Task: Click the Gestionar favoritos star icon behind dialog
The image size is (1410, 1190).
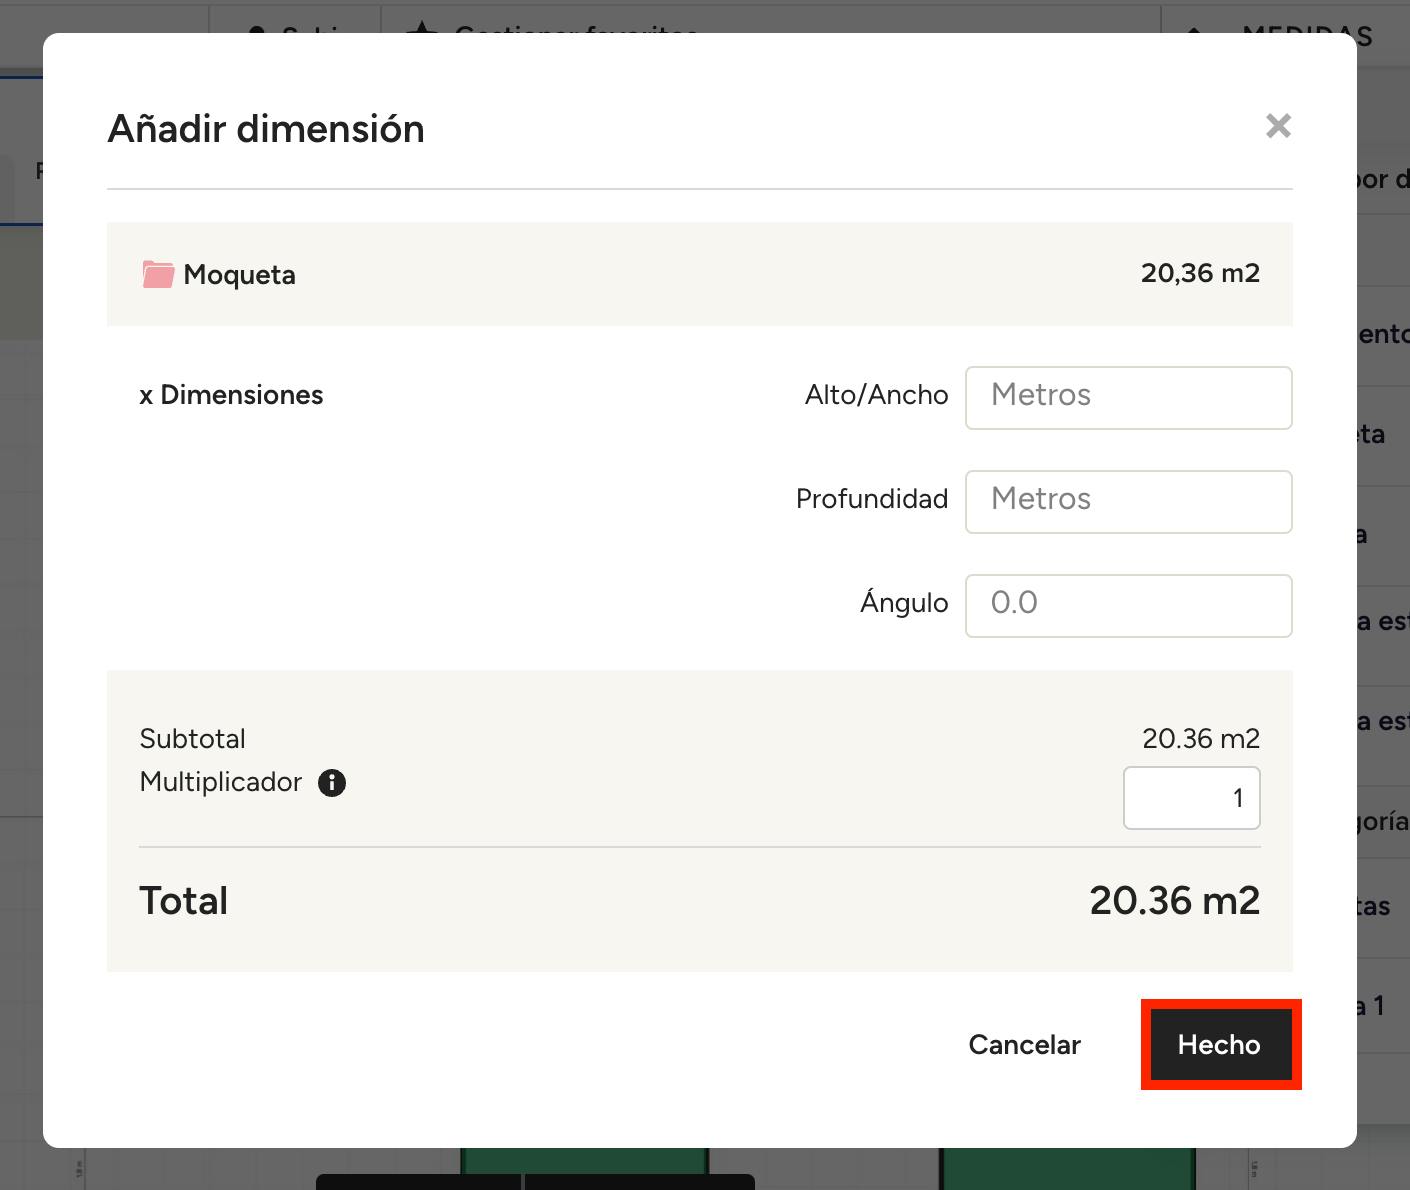Action: [x=422, y=27]
